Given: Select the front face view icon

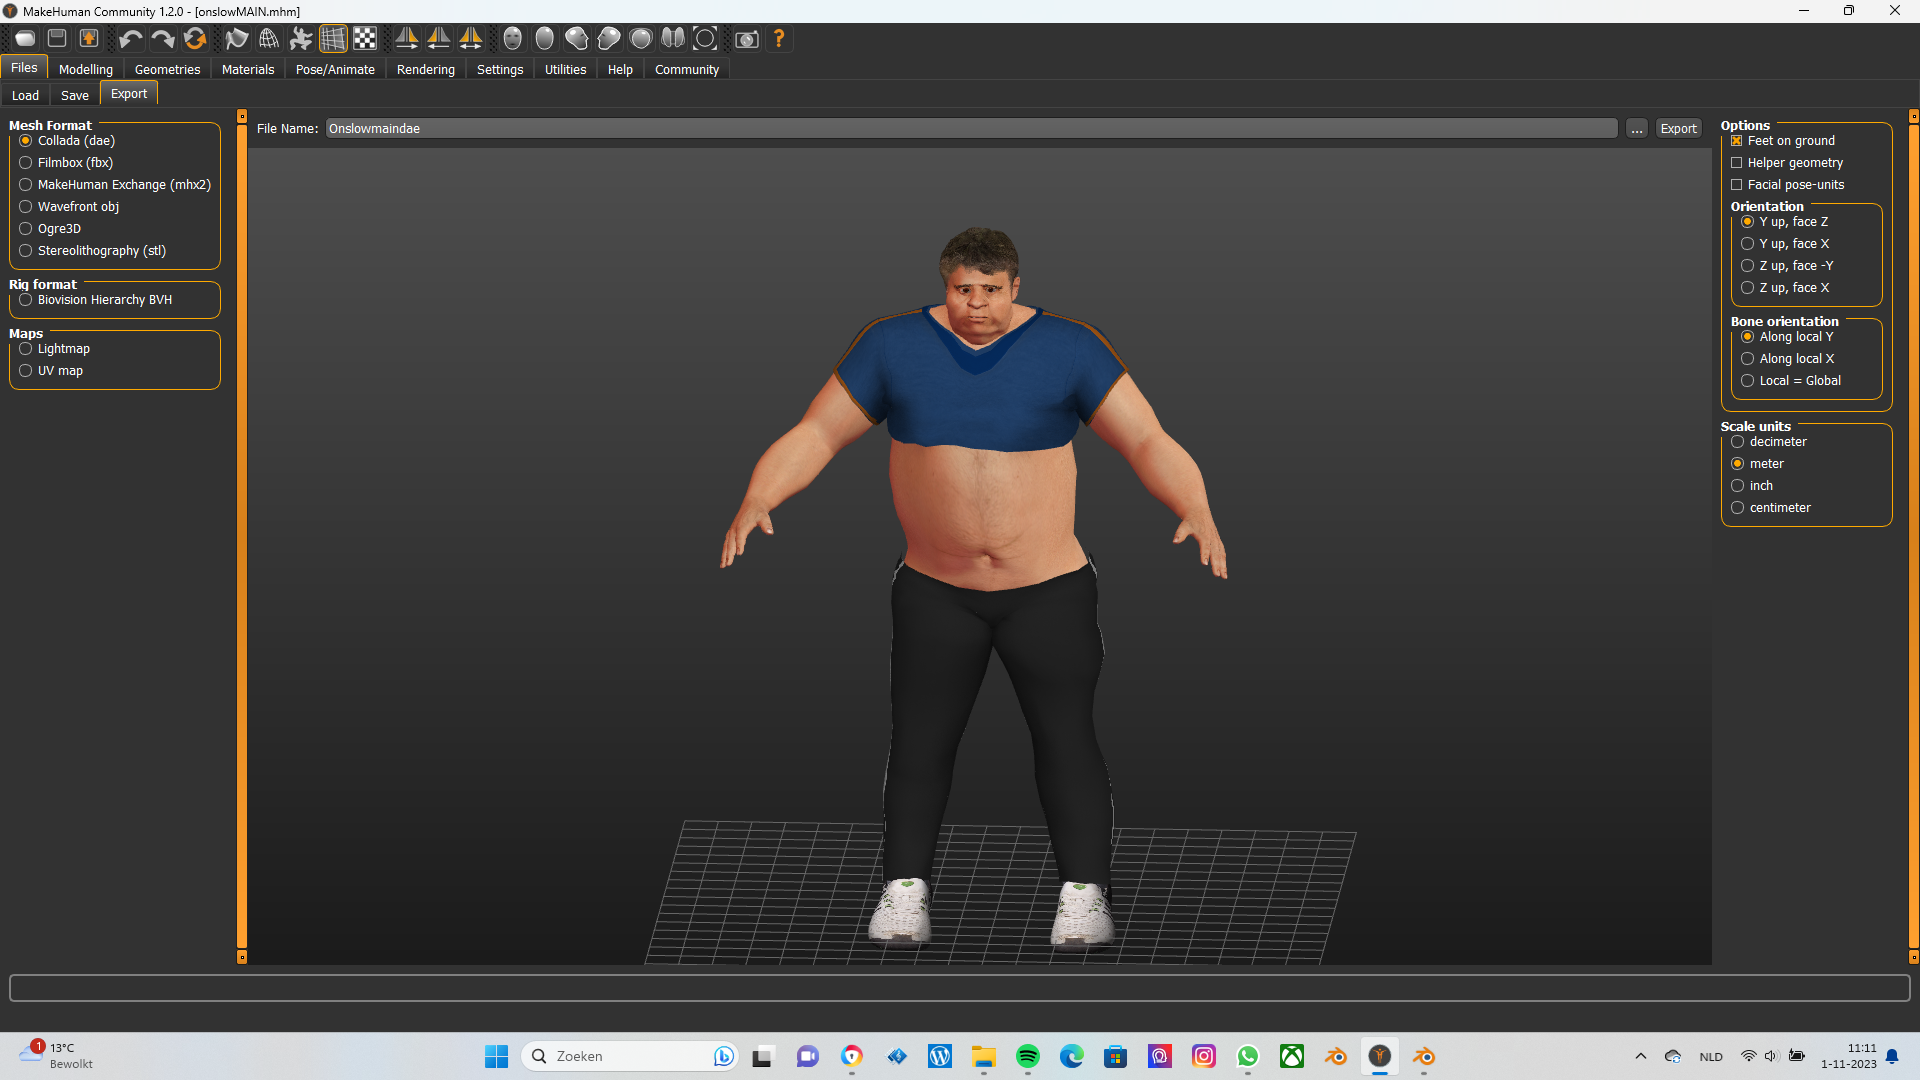Looking at the screenshot, I should click(513, 39).
